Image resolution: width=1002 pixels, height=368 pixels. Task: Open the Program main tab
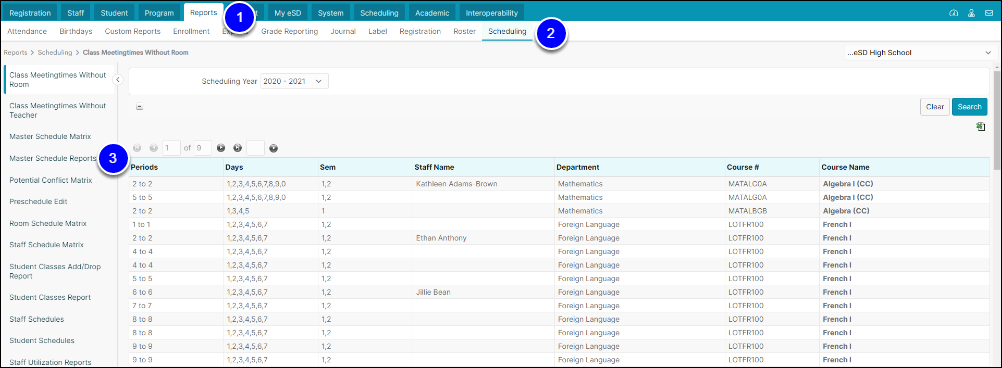click(160, 13)
